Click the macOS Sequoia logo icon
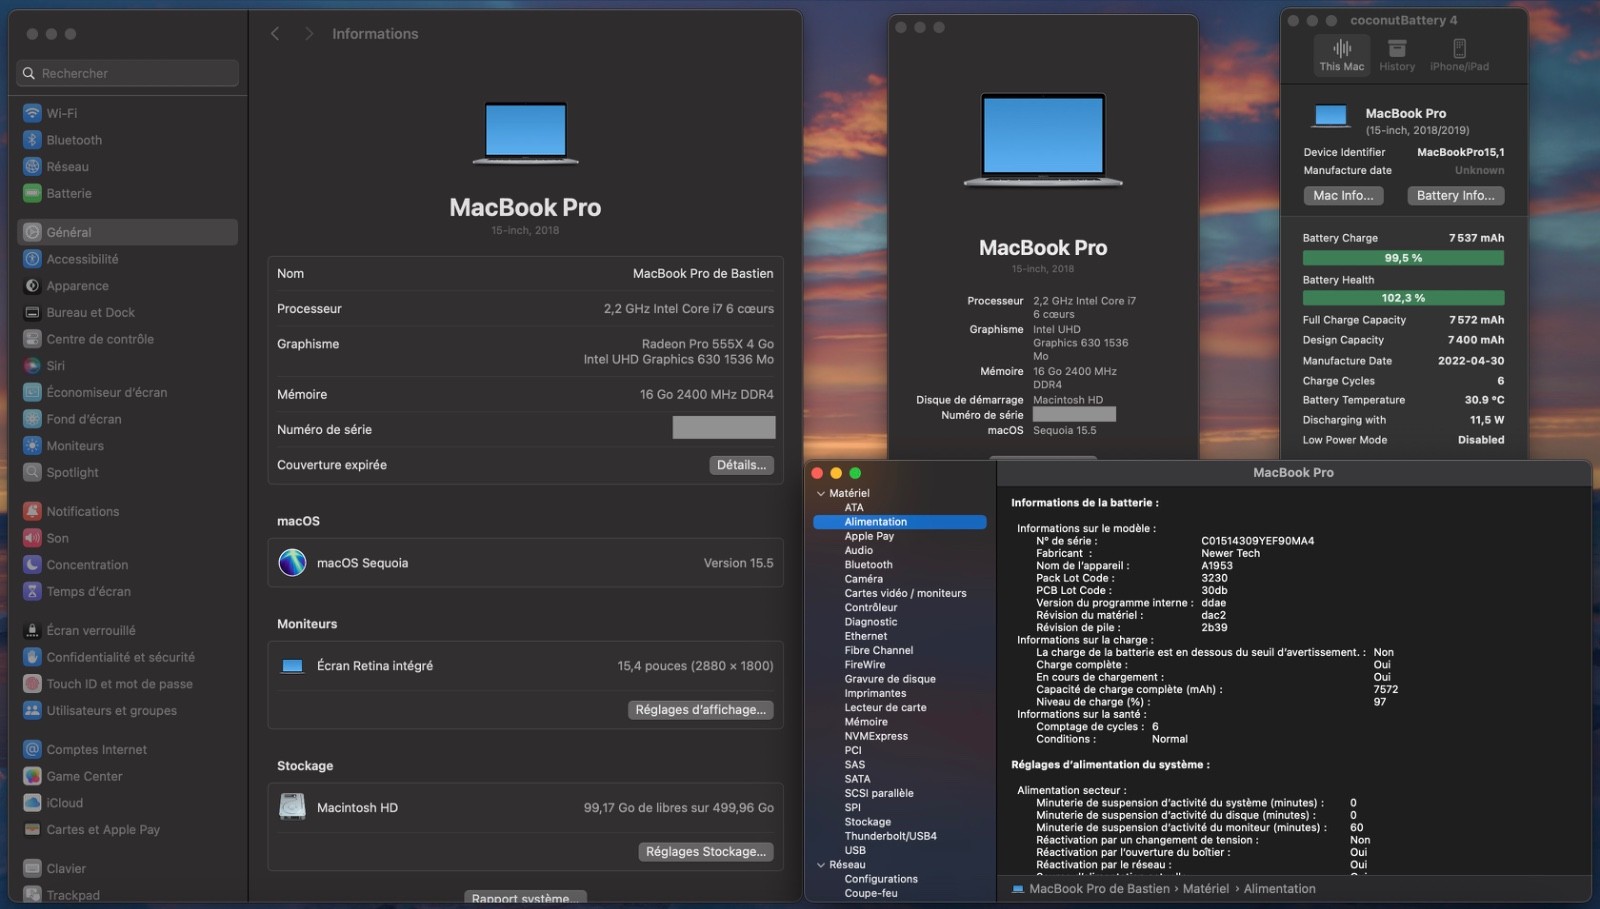This screenshot has width=1600, height=909. coord(292,563)
